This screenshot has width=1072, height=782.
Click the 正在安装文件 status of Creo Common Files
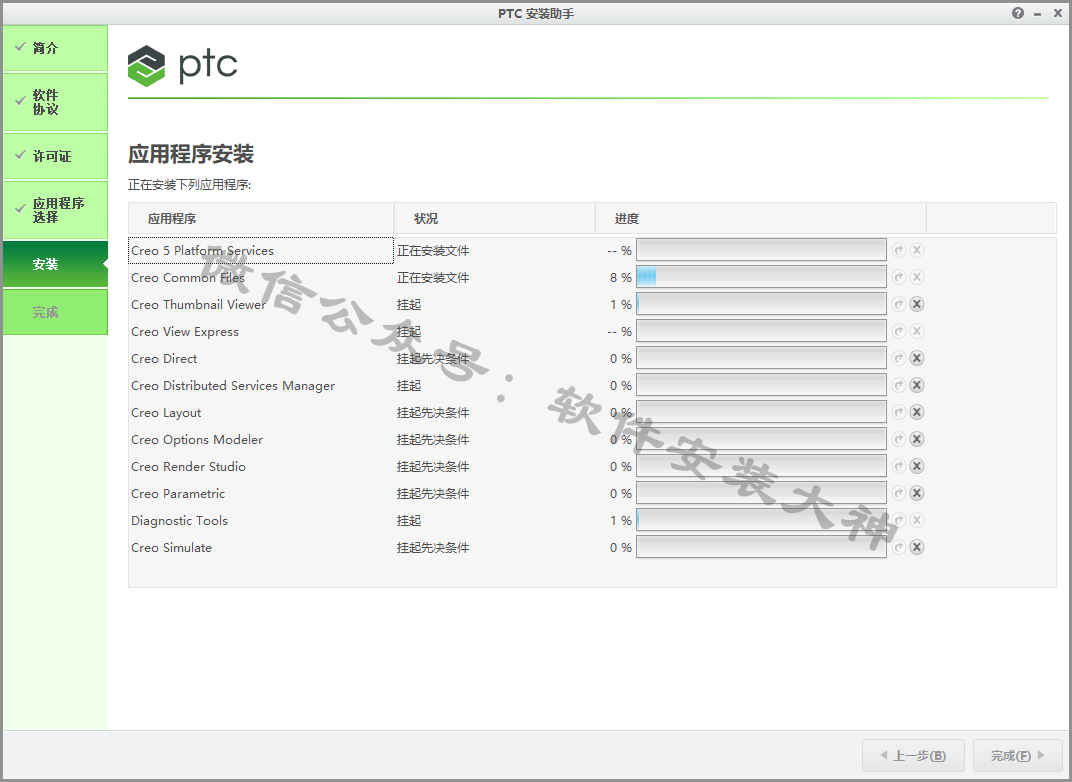(433, 278)
